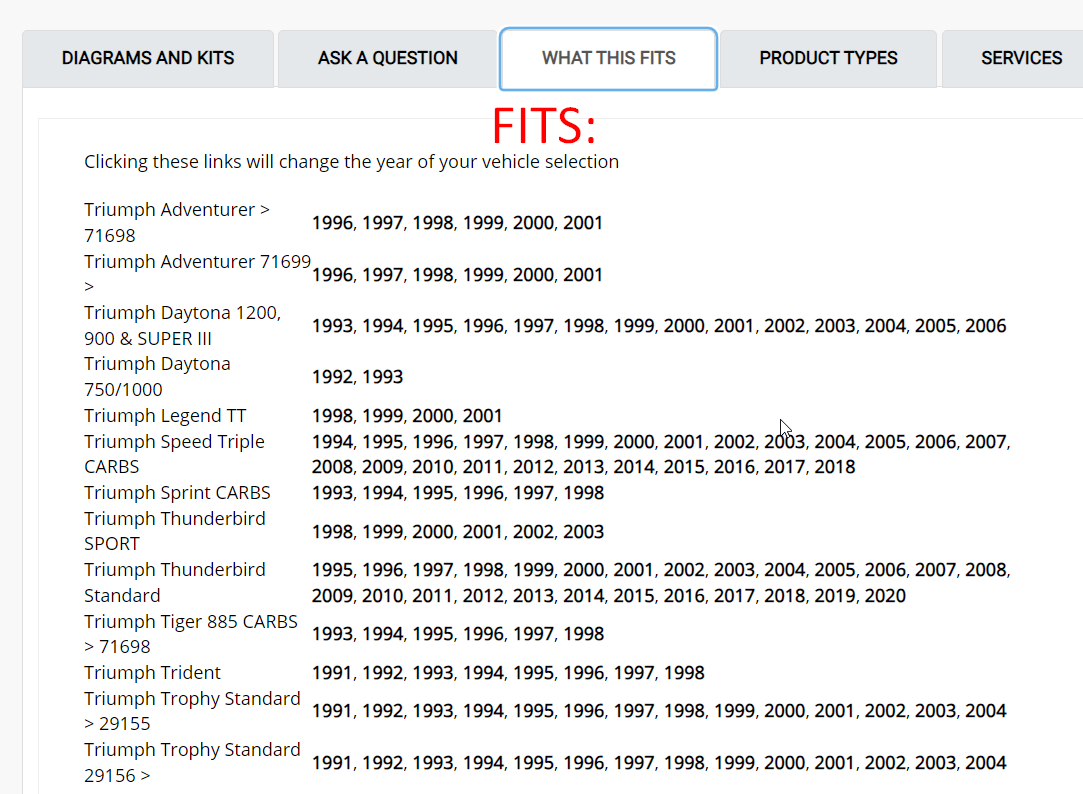Select 1991 in the Triumph Trident row

[332, 673]
